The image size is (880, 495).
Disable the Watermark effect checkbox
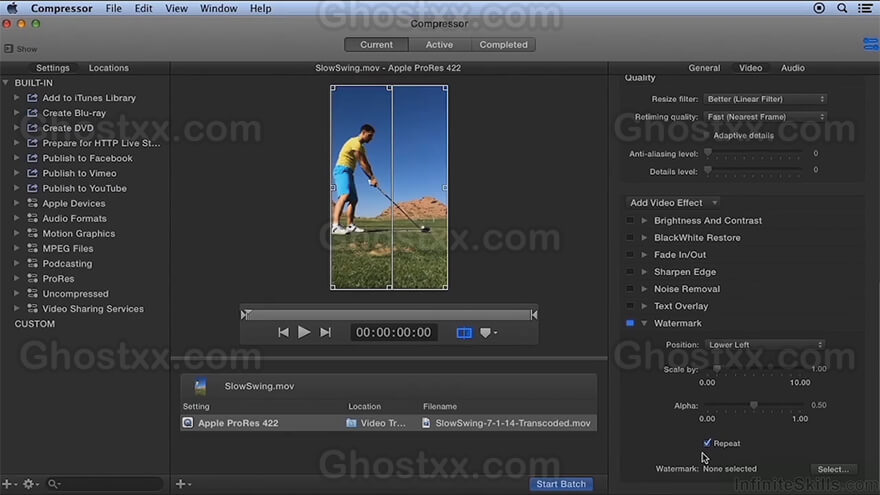(630, 323)
